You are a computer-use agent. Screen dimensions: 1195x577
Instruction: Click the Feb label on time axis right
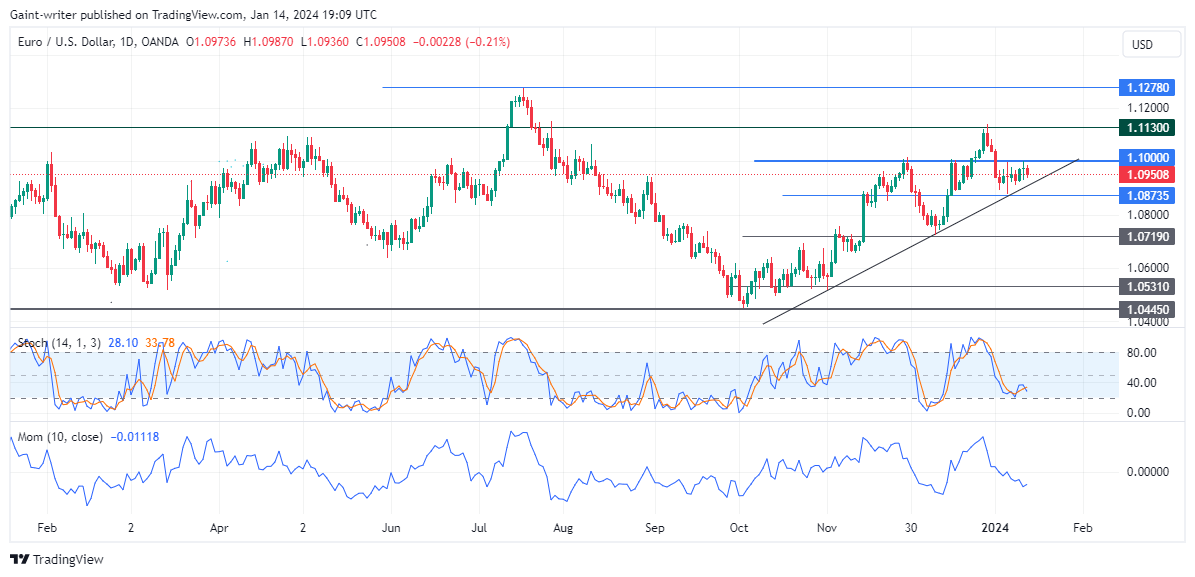(1081, 527)
